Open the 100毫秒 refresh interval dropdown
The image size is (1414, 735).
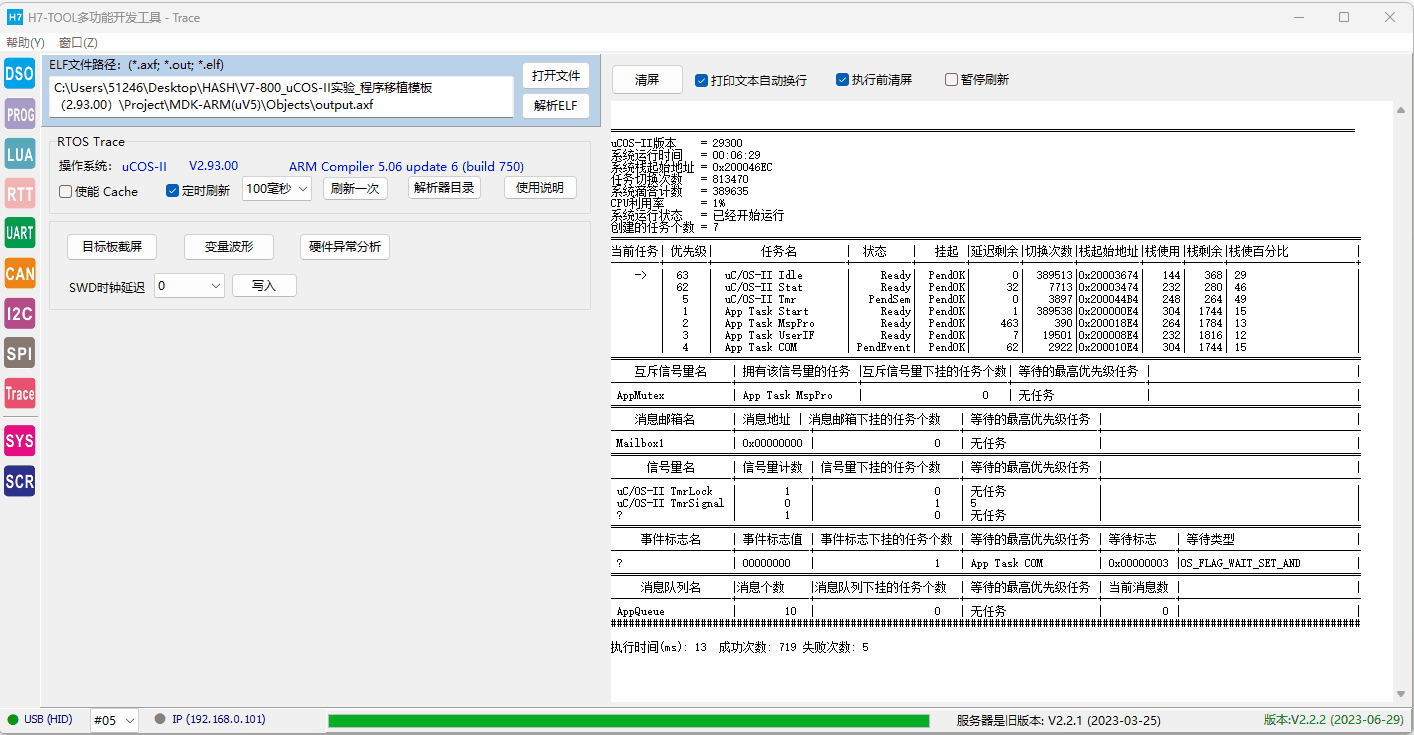277,188
